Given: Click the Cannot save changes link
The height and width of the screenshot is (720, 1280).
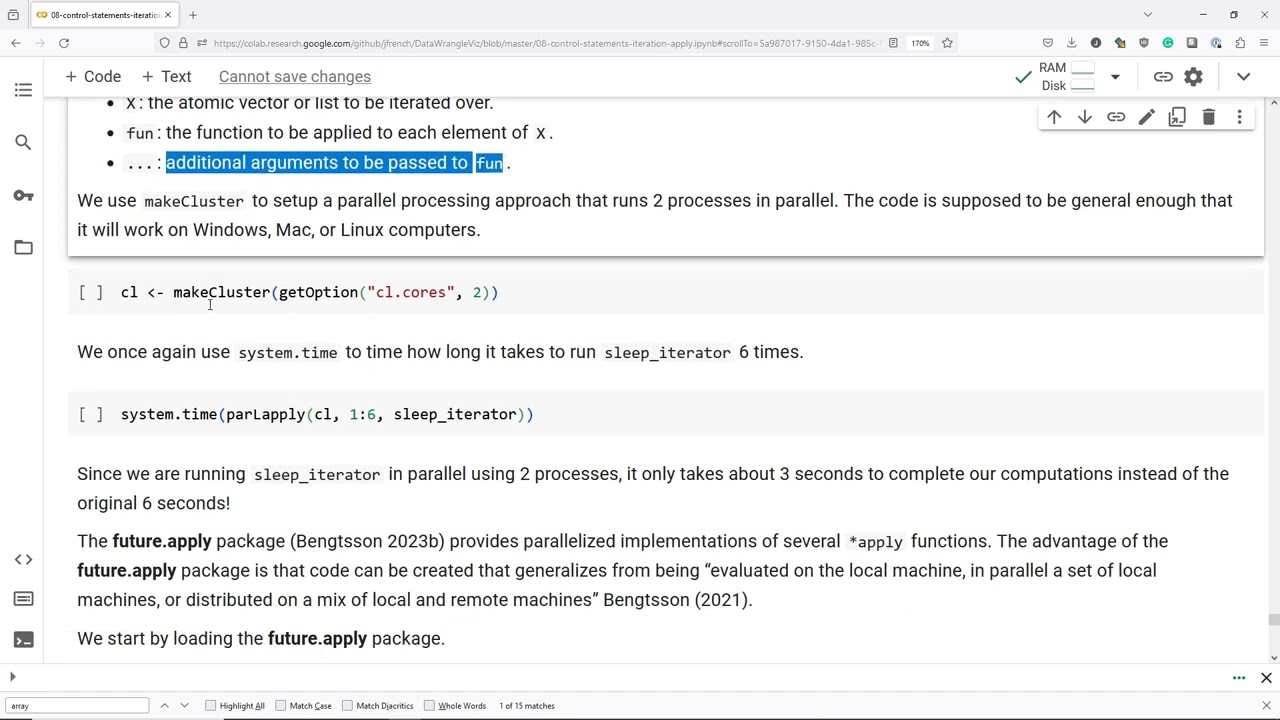Looking at the screenshot, I should 295,77.
